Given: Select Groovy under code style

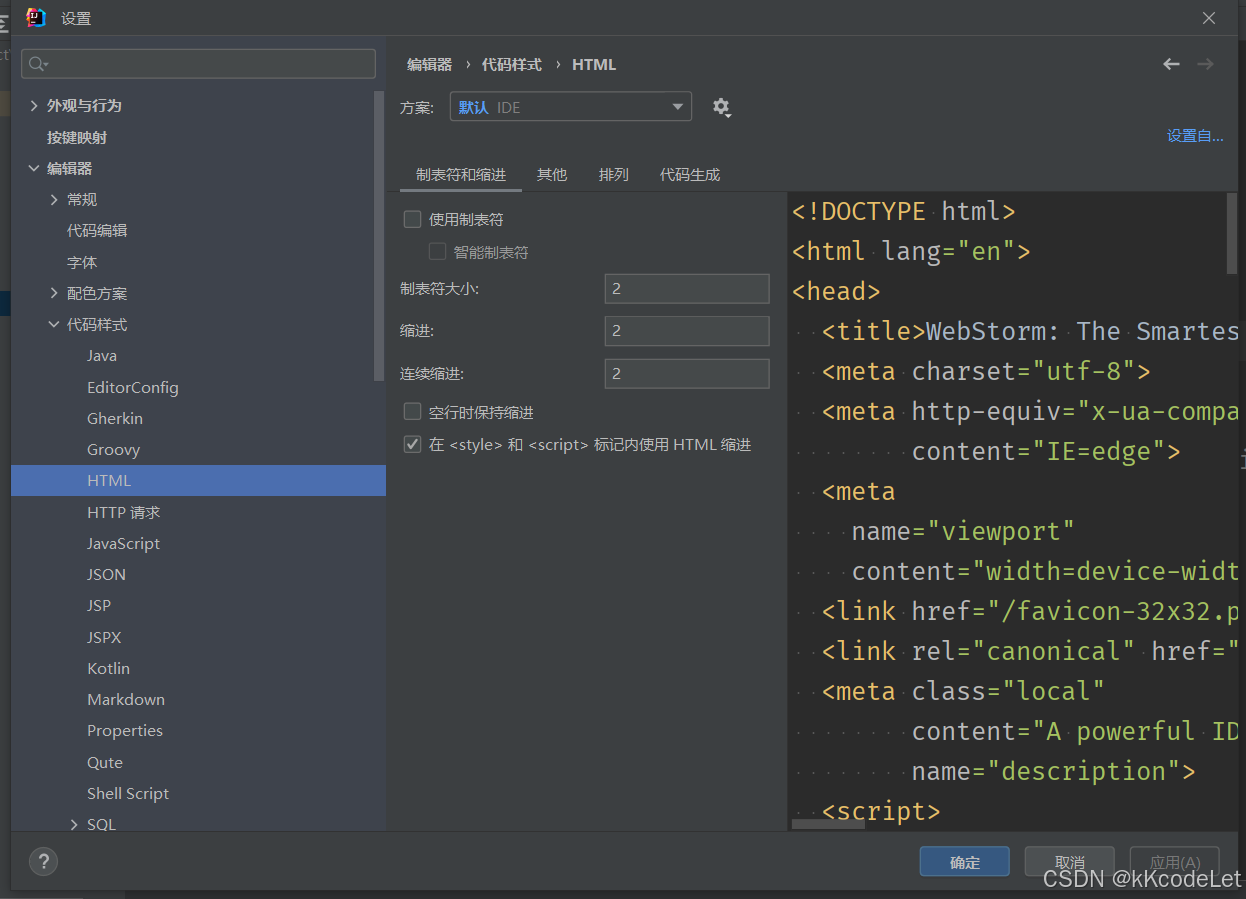Looking at the screenshot, I should tap(113, 450).
